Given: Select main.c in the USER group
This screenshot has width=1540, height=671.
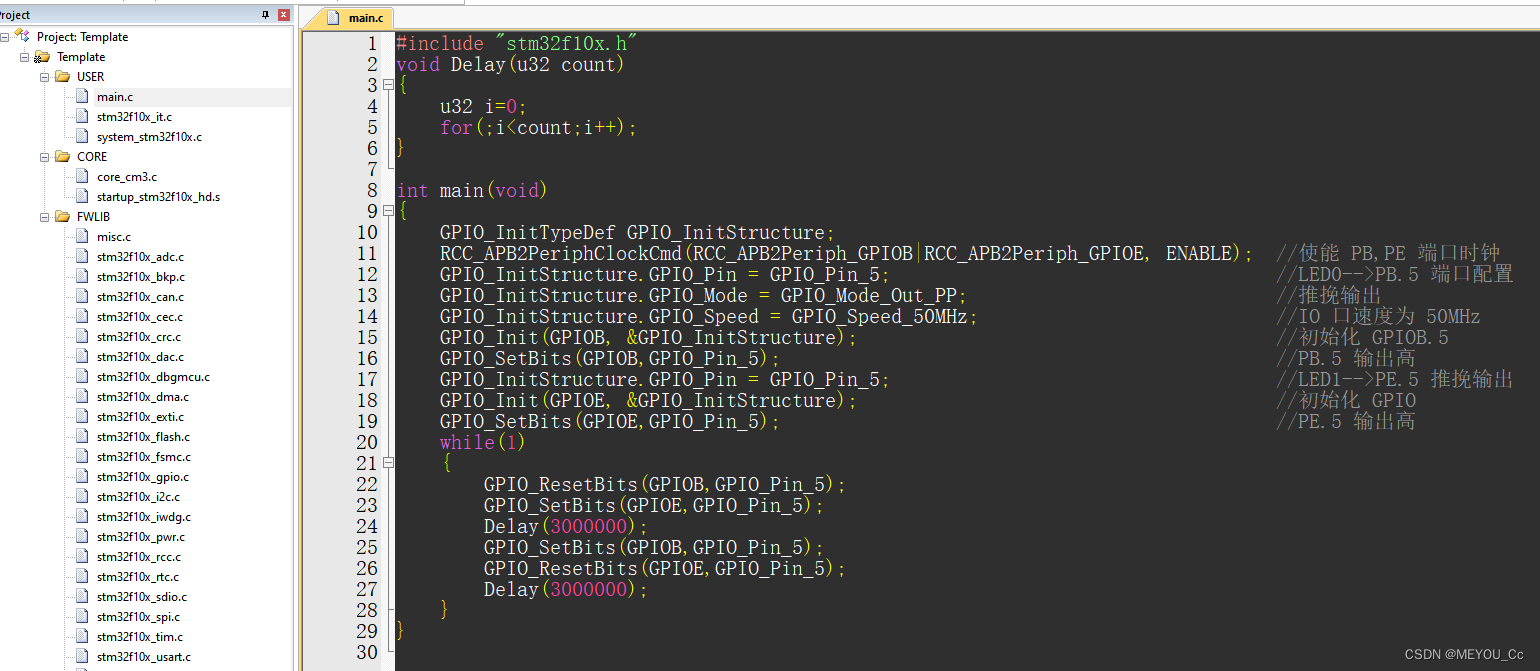Looking at the screenshot, I should 114,97.
